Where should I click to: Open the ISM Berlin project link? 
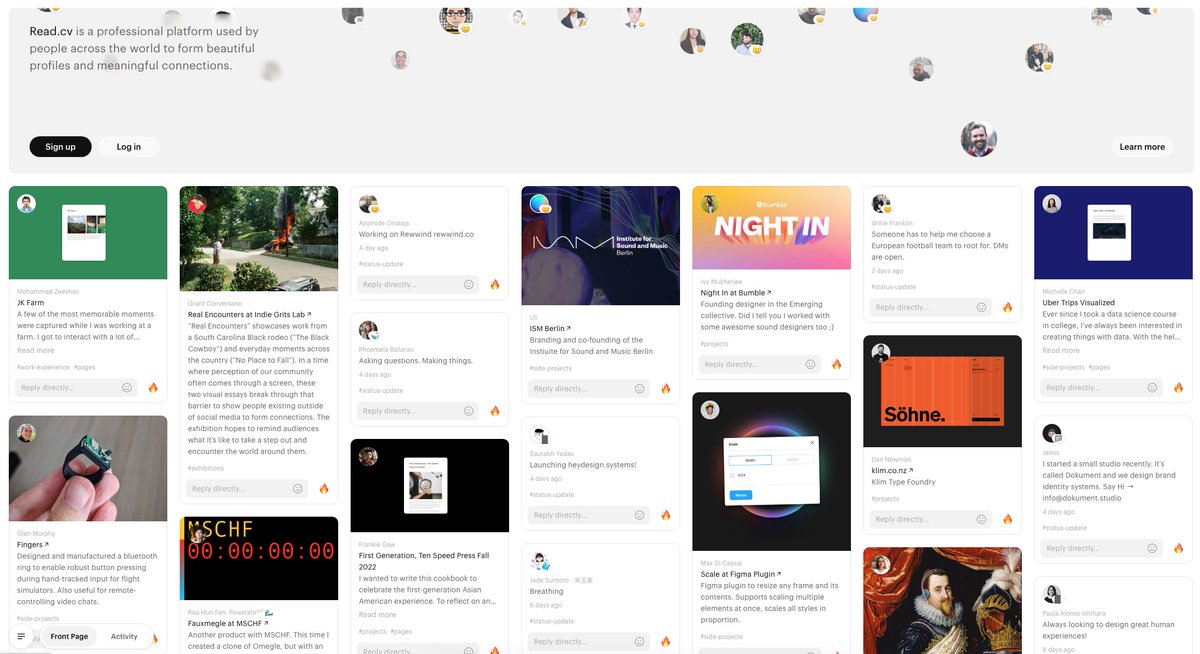click(551, 328)
